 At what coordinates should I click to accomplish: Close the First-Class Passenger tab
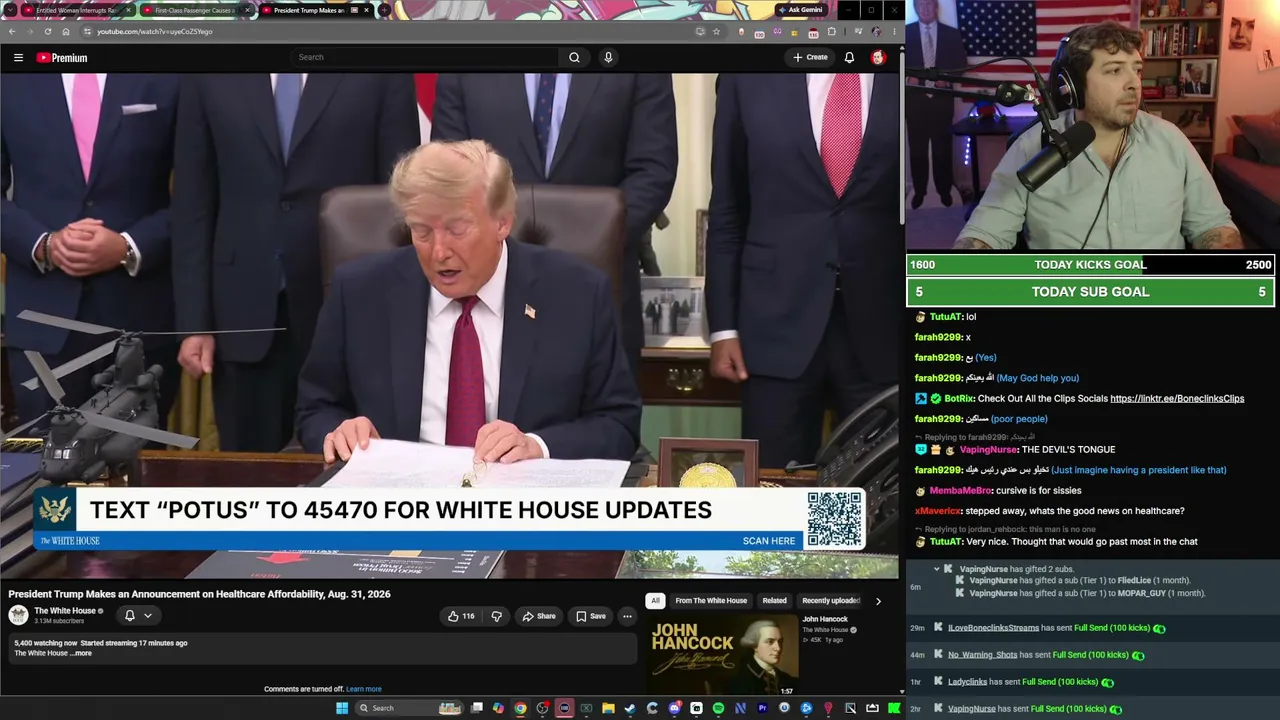pos(248,10)
